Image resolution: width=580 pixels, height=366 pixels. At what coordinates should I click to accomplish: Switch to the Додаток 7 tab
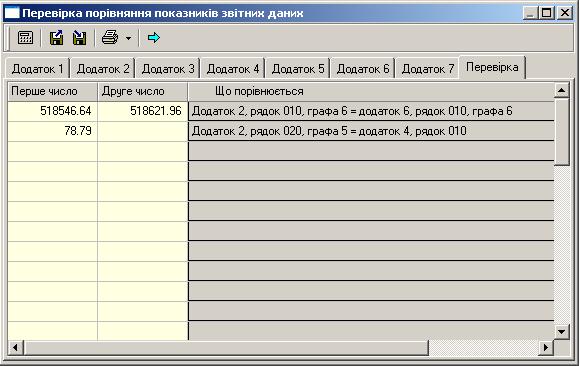(428, 69)
